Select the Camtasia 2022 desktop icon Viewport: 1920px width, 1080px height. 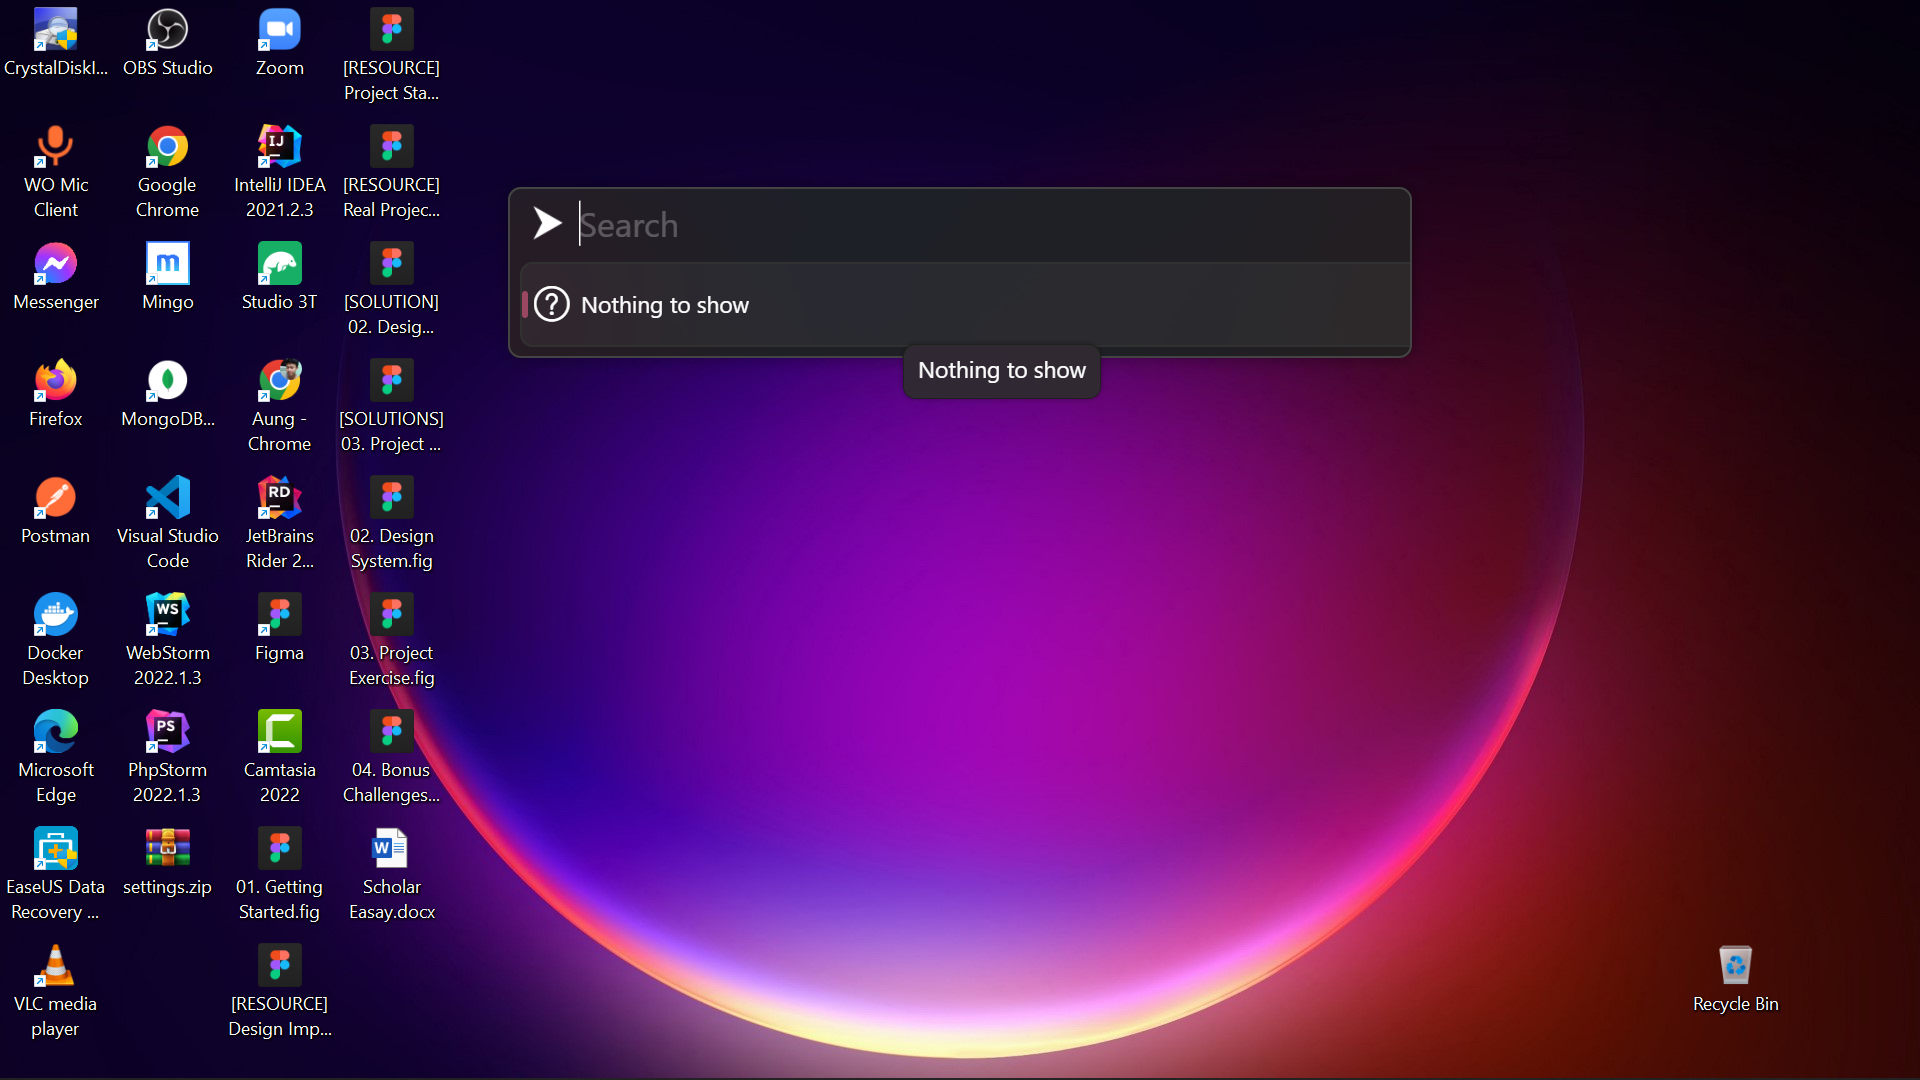coord(279,732)
